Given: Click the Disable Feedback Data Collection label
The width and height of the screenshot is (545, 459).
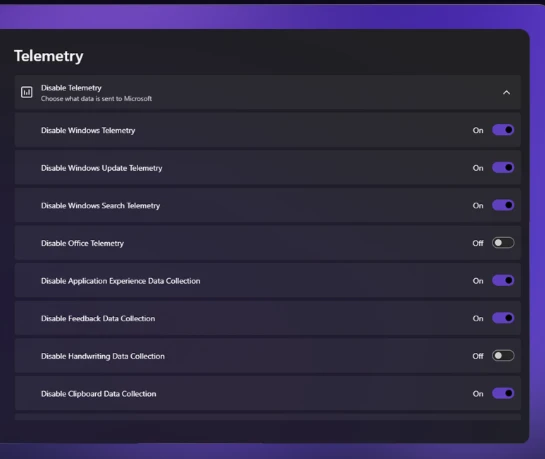Looking at the screenshot, I should tap(98, 319).
